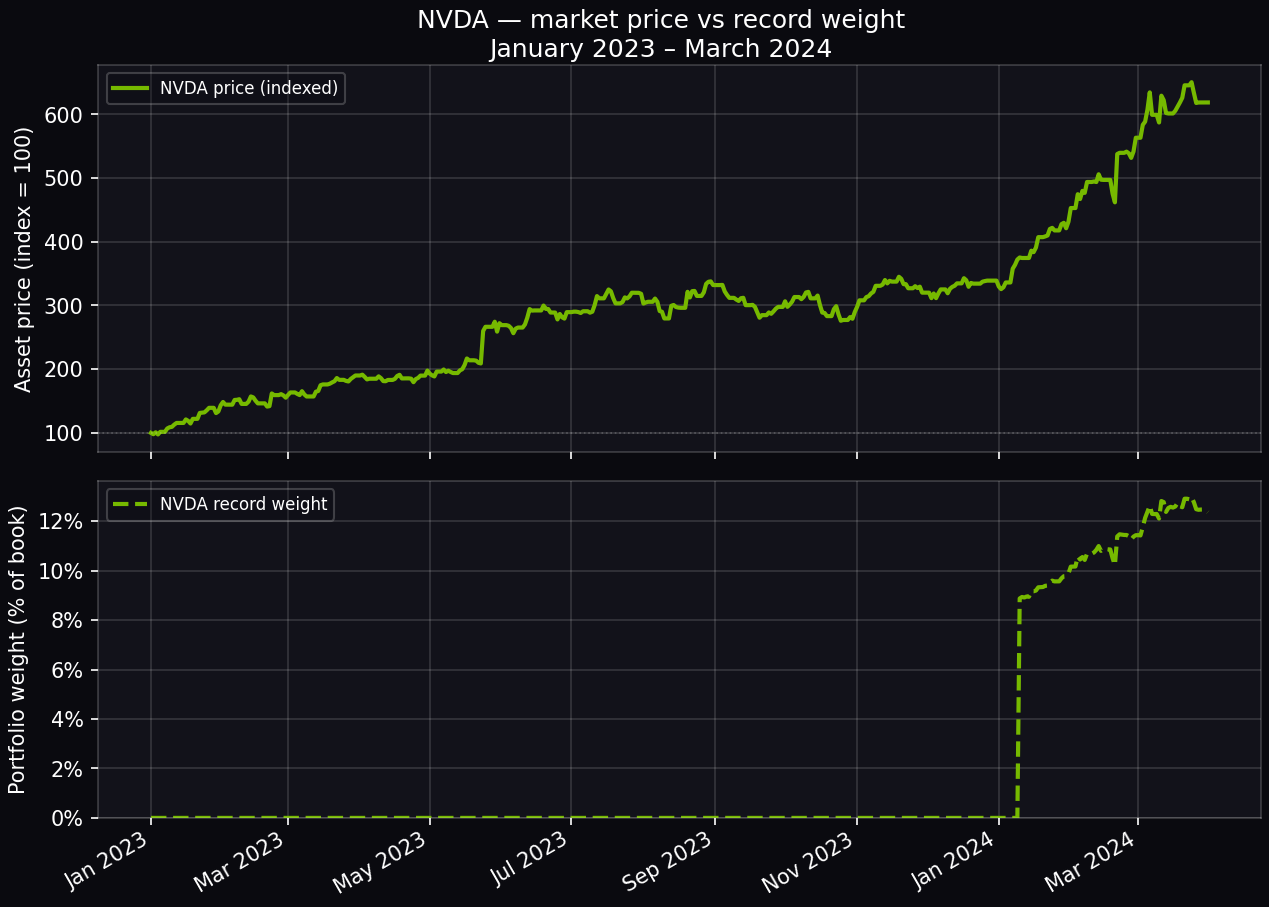
Task: Click the 'Mar 2023' x-axis label
Action: tap(243, 862)
